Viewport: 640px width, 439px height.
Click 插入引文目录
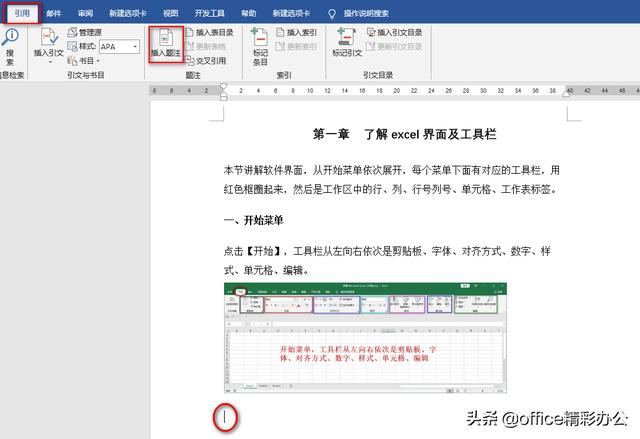pos(394,32)
